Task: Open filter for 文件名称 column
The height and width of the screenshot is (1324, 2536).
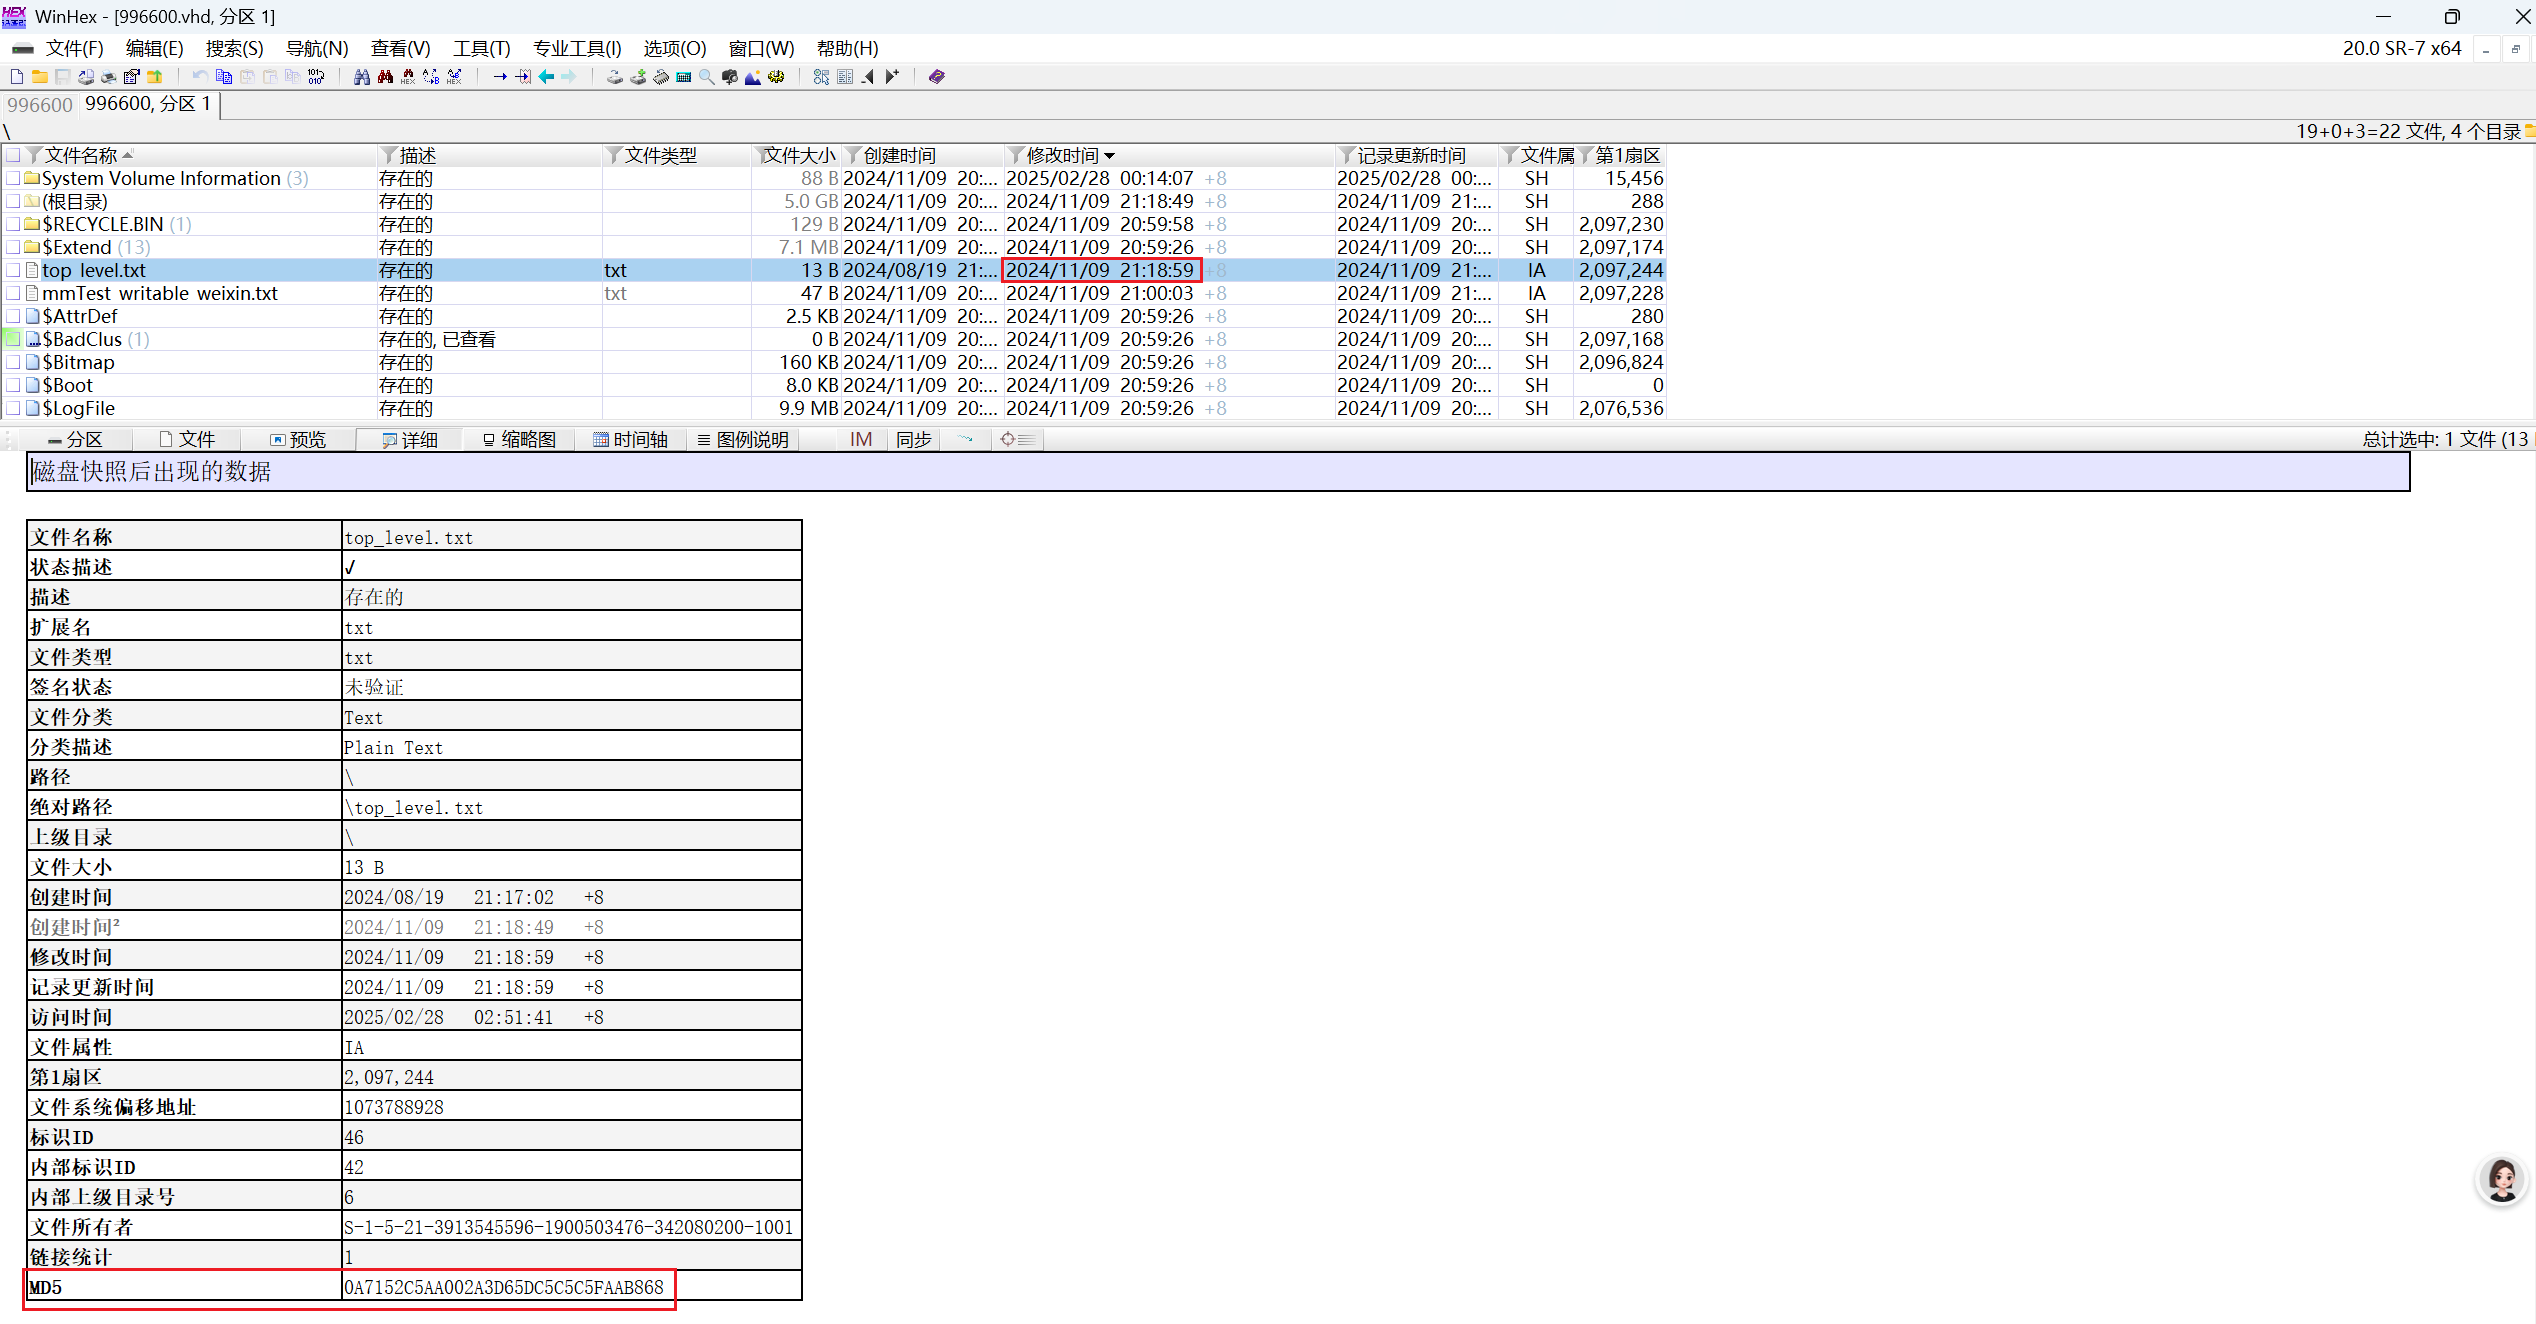Action: click(34, 155)
